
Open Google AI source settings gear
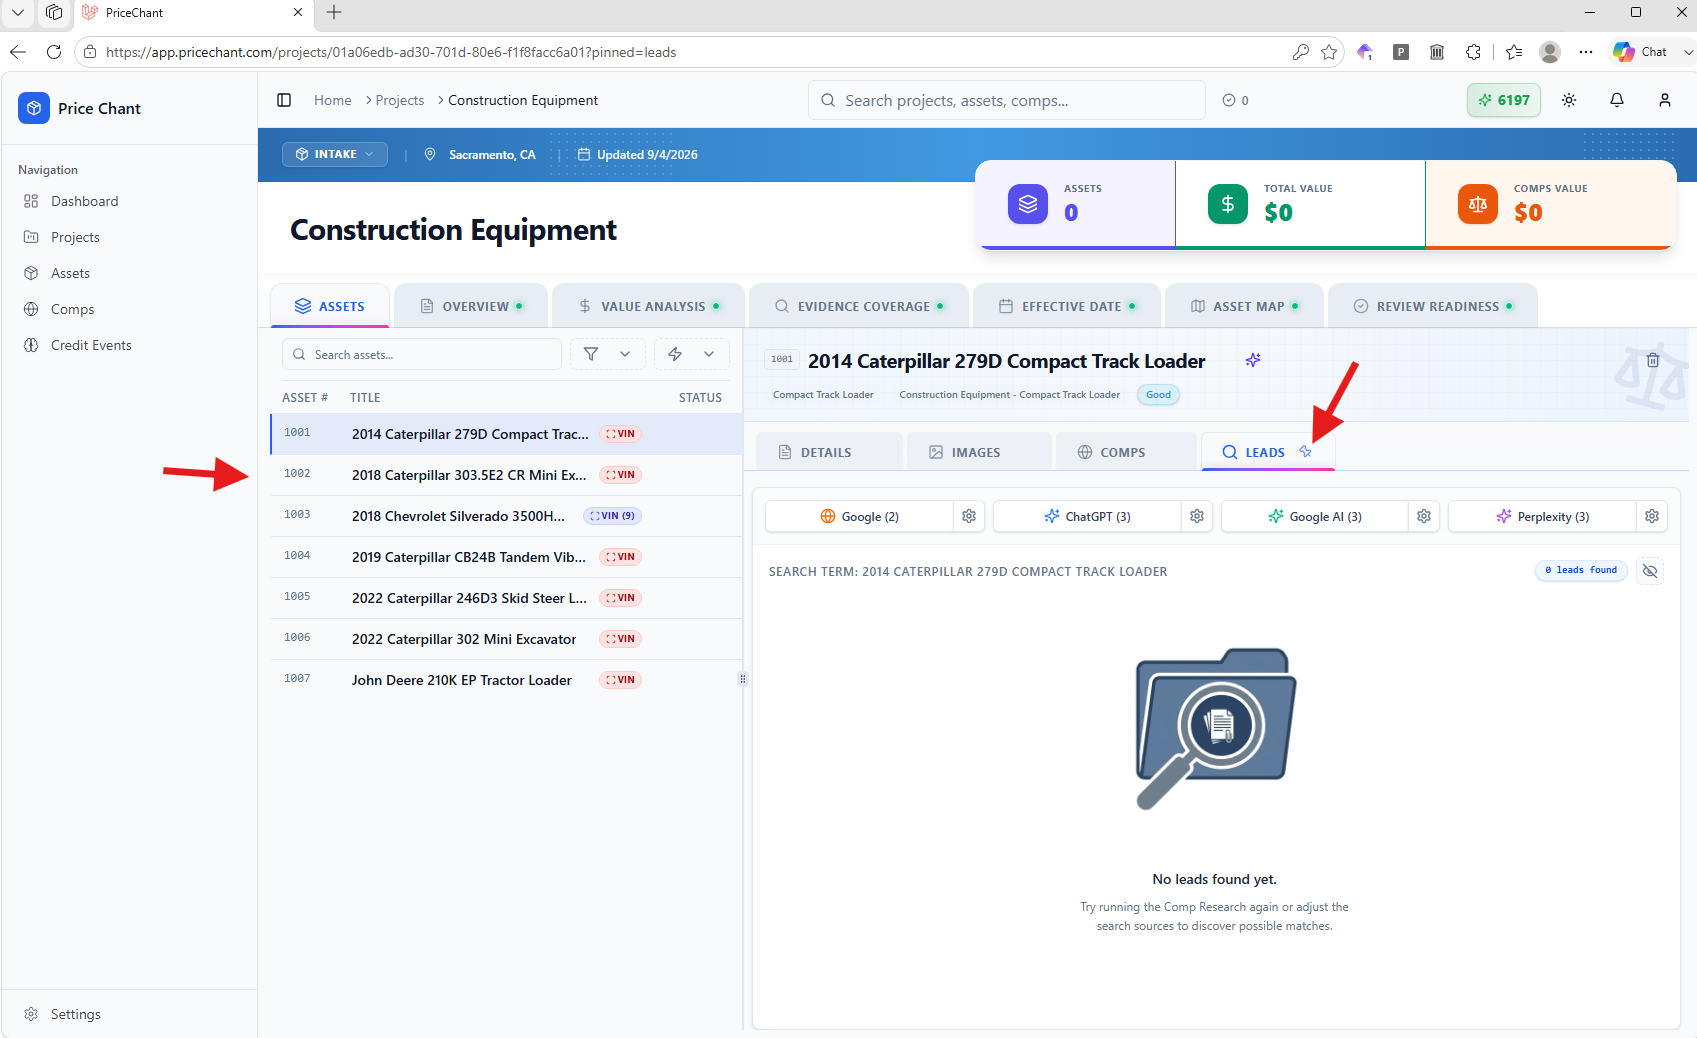tap(1424, 516)
